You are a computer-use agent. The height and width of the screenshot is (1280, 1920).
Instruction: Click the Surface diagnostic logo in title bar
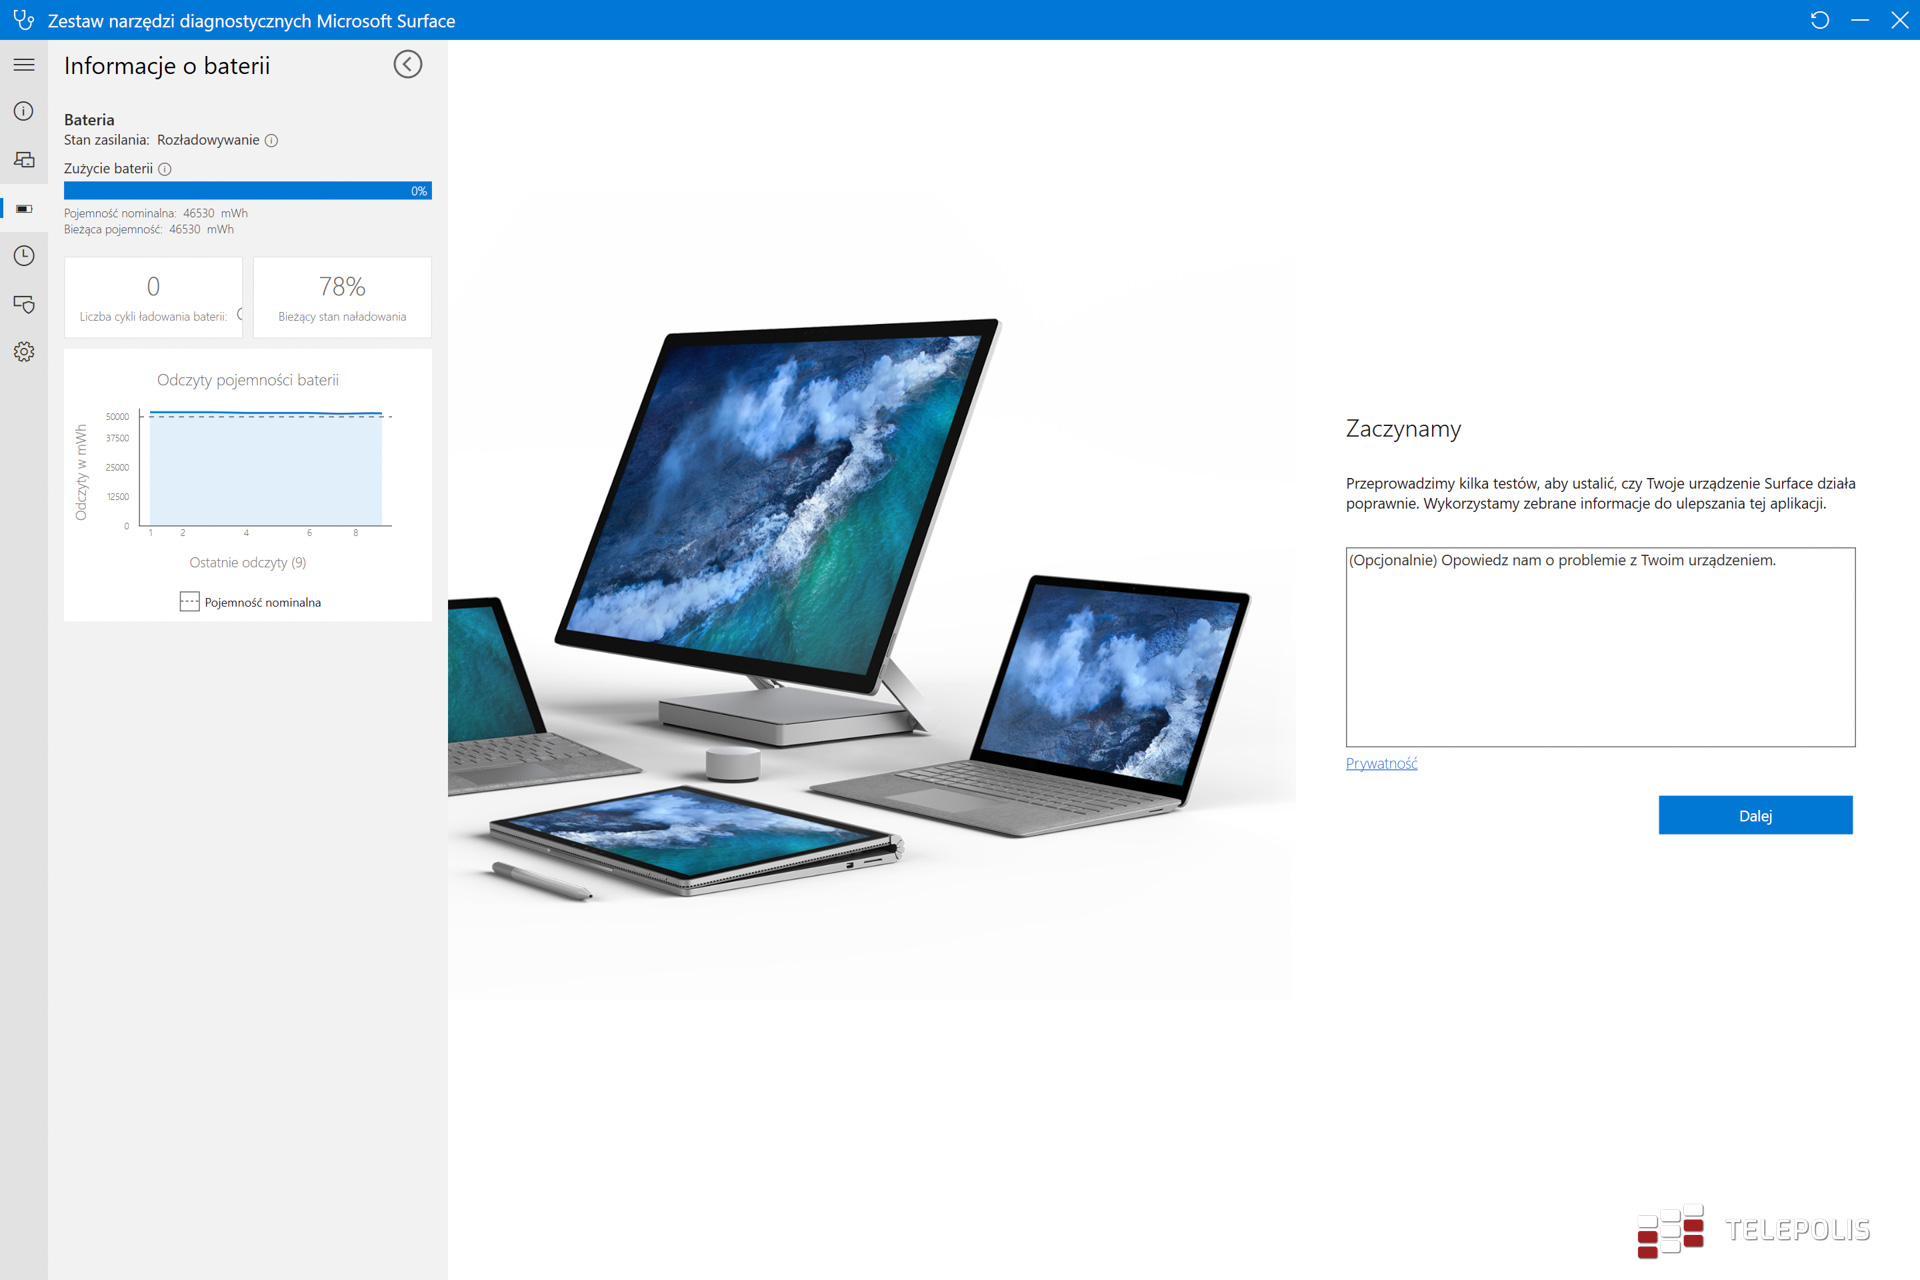click(24, 20)
